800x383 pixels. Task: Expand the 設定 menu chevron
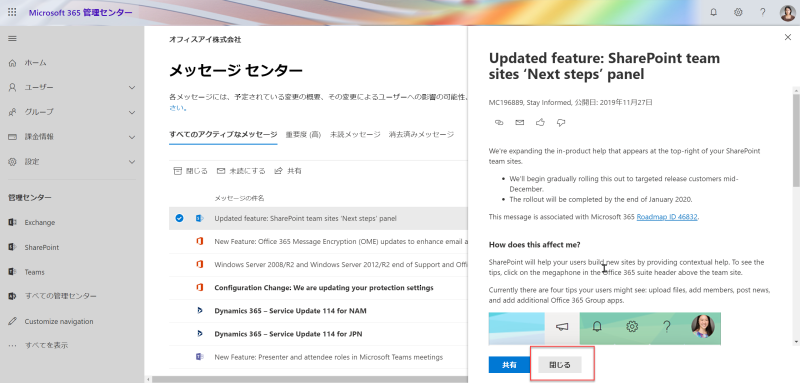click(132, 162)
